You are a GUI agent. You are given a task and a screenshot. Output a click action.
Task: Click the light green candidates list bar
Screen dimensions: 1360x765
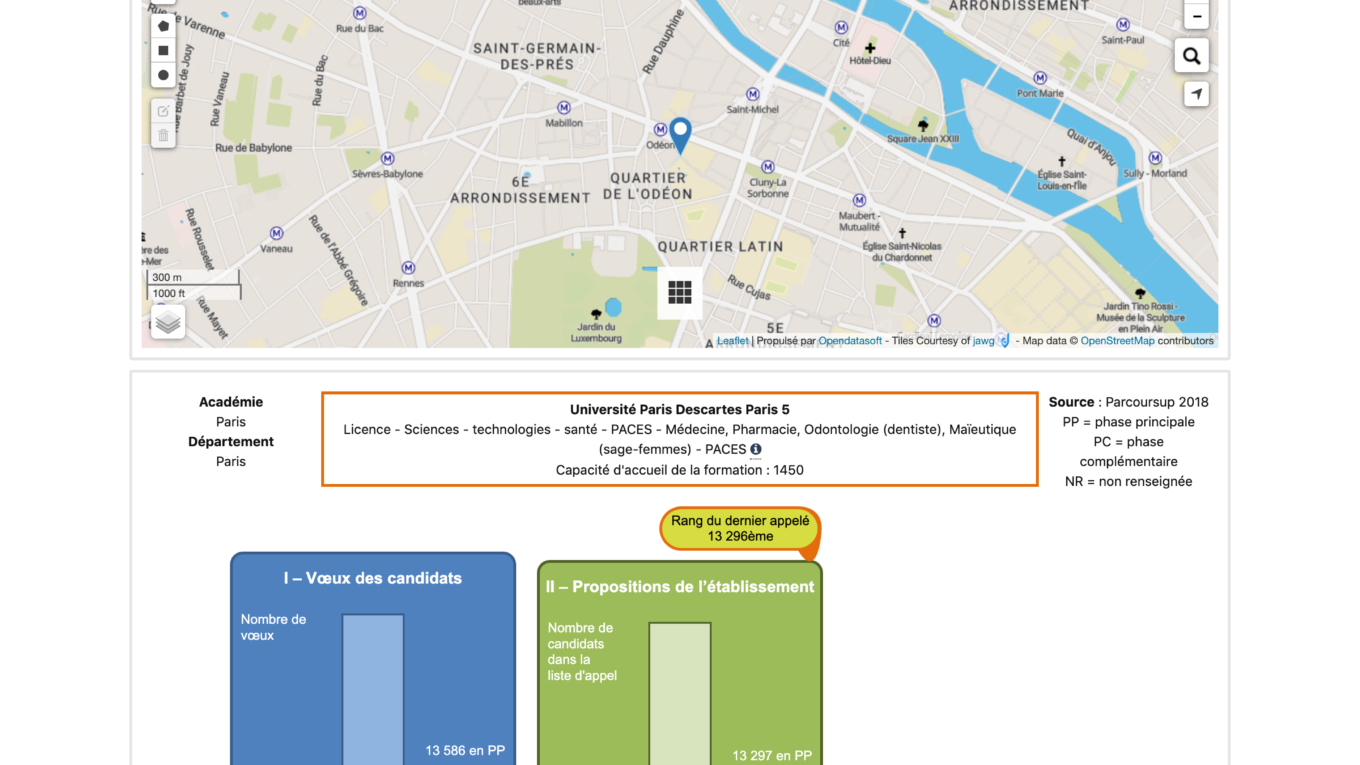(680, 694)
